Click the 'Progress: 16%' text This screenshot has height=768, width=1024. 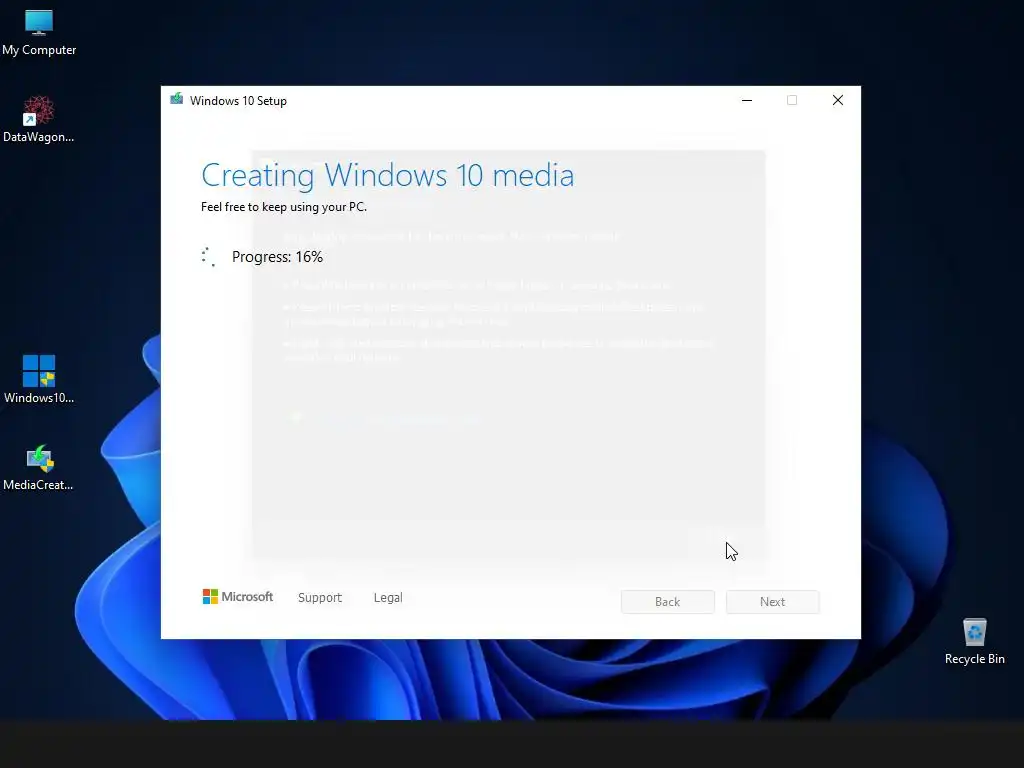point(278,257)
